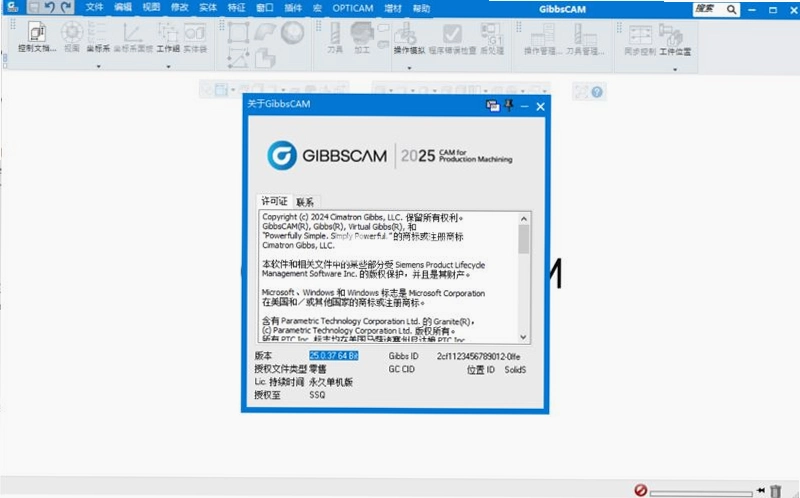Click the GibbsCAM application logo icon
This screenshot has width=800, height=498.
pos(12,7)
